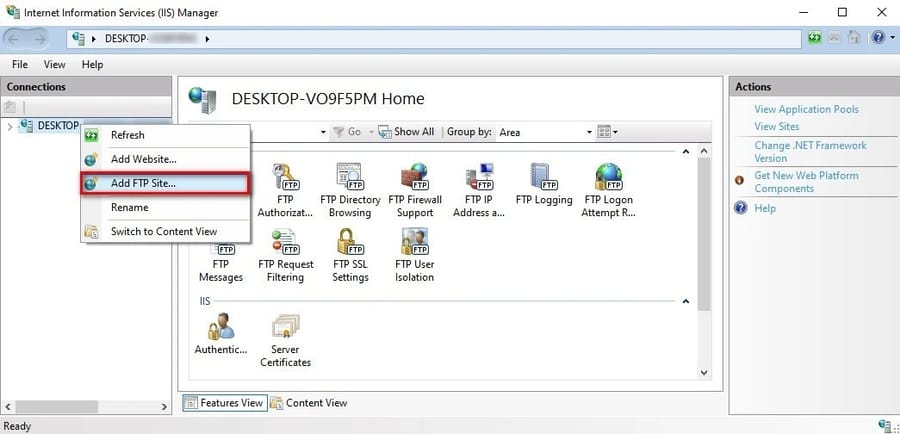900x434 pixels.
Task: Click the Home icon in address bar area
Action: tap(854, 38)
